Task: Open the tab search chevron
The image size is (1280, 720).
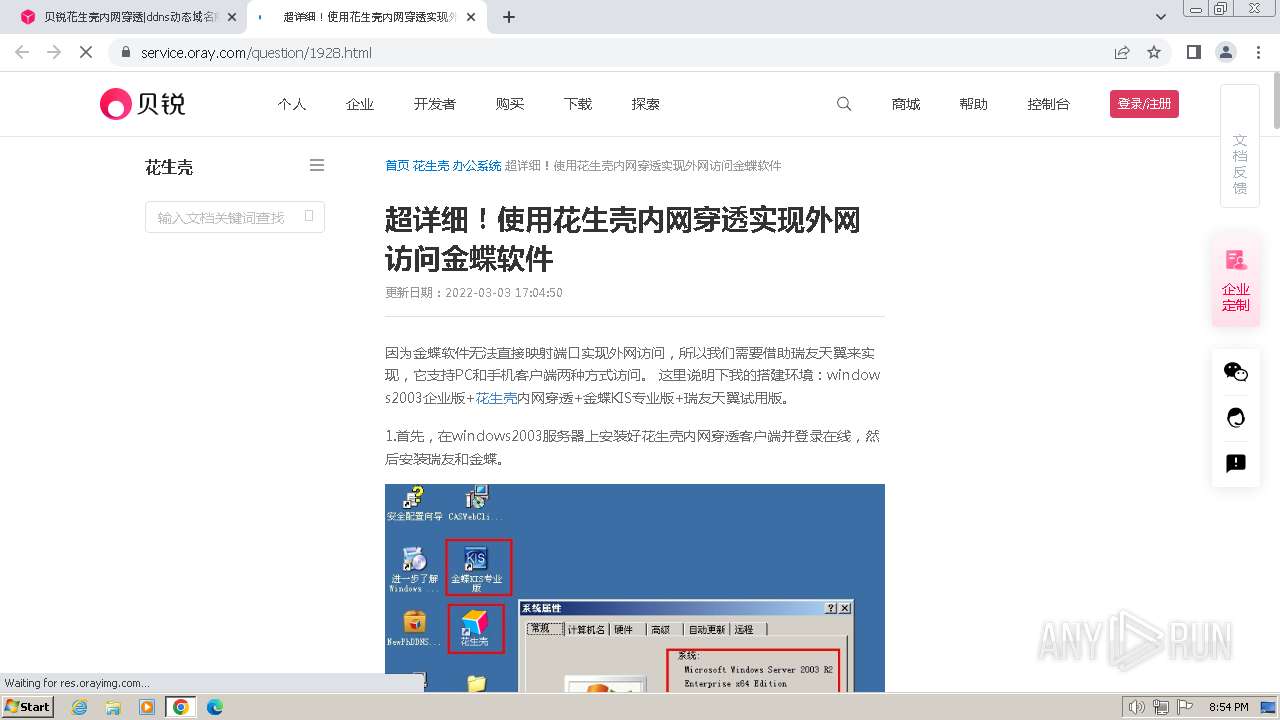Action: pyautogui.click(x=1161, y=17)
